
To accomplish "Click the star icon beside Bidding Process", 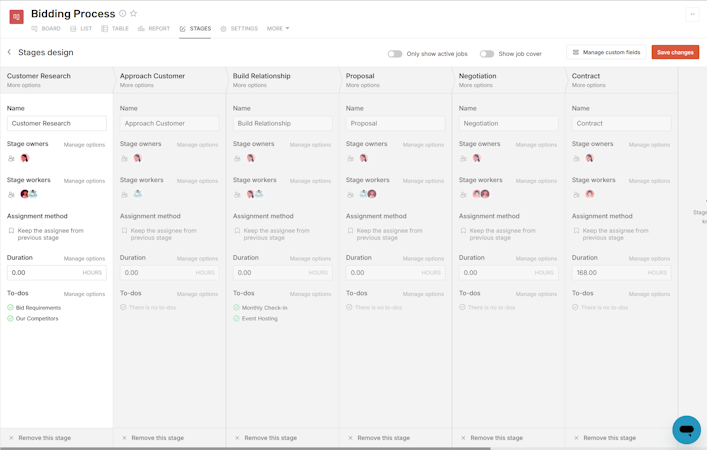I will 134,14.
